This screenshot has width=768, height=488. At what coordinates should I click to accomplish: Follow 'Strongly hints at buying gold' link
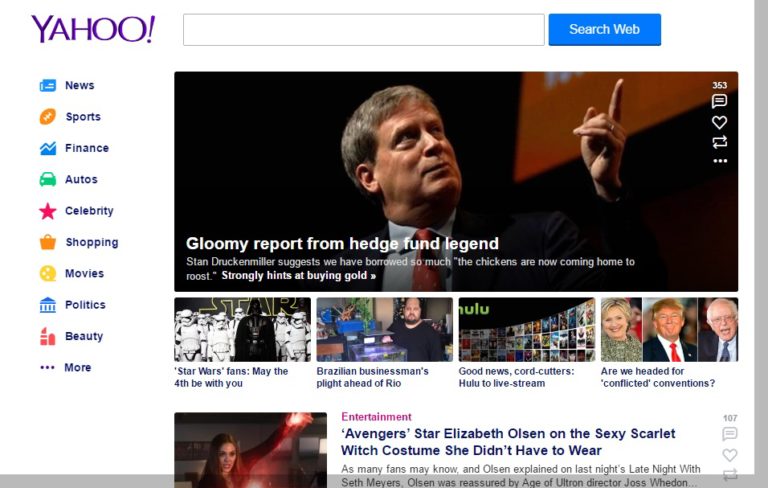(298, 275)
